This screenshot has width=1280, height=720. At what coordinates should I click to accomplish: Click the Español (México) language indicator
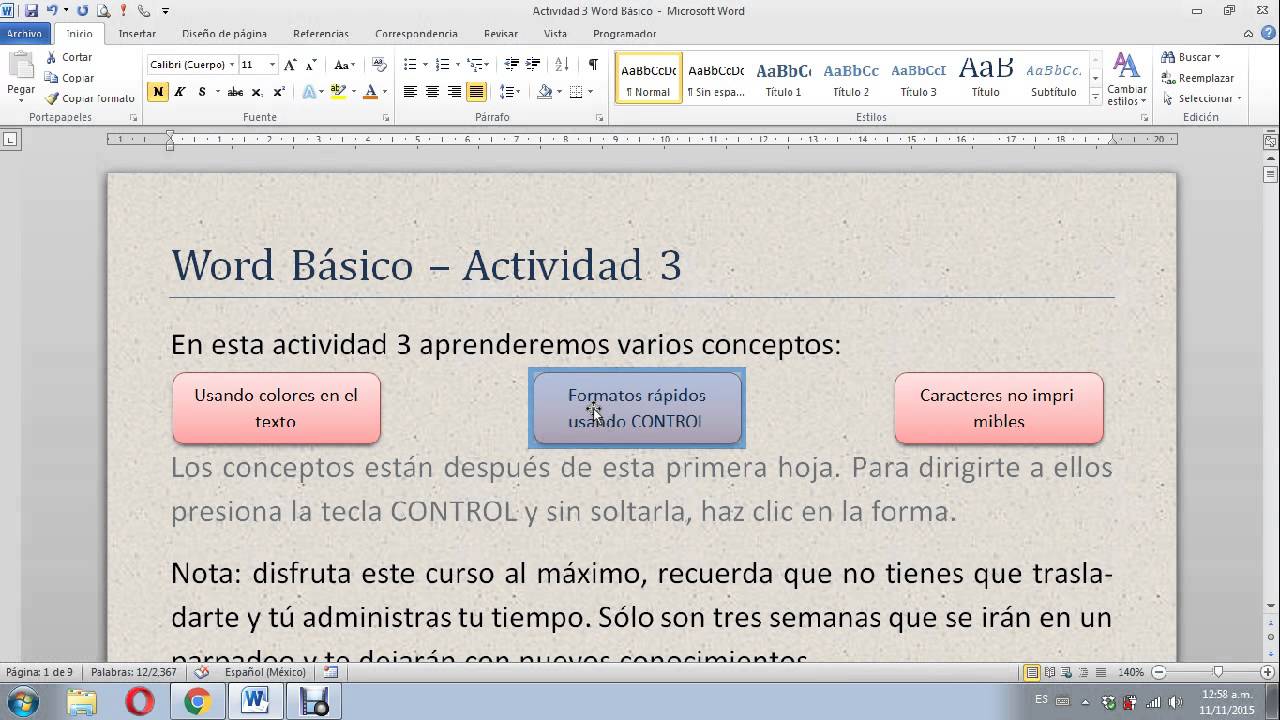[265, 672]
